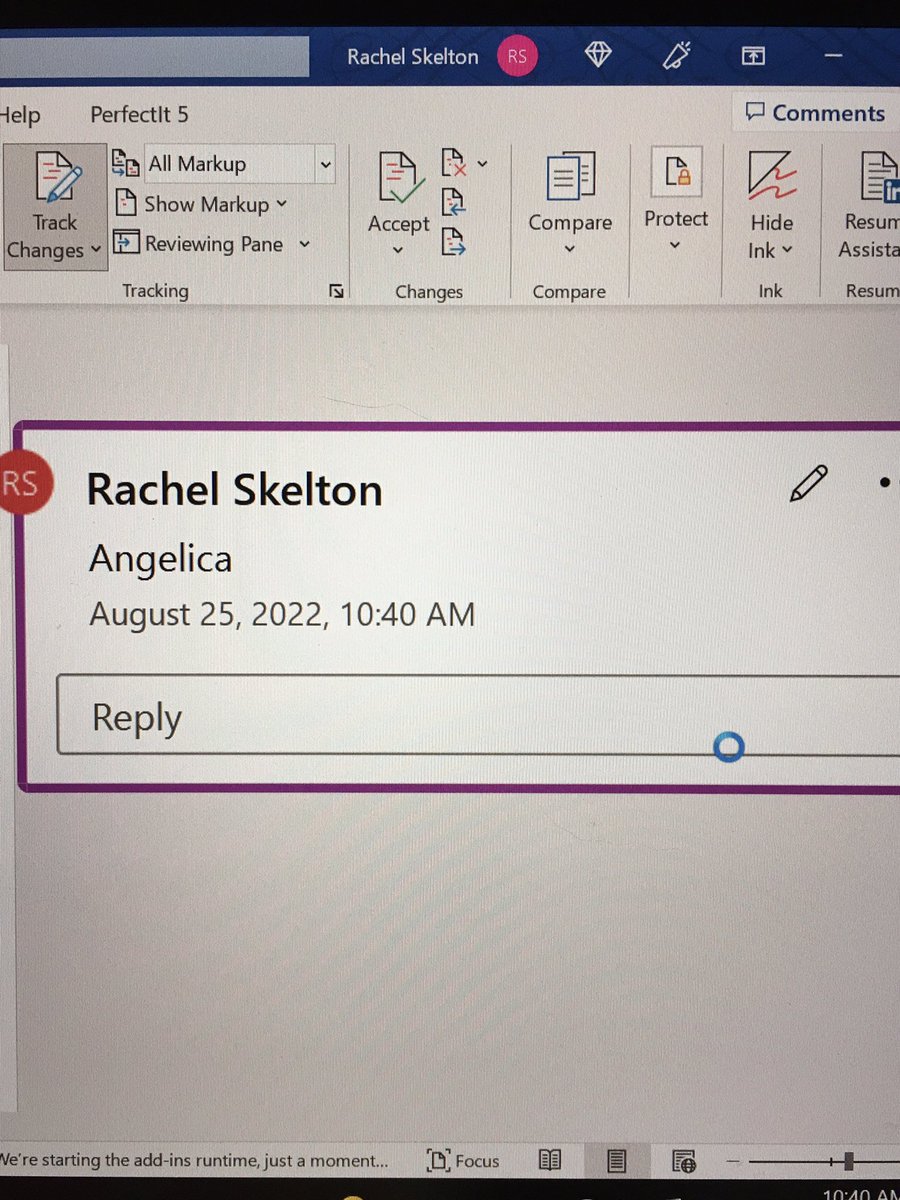Viewport: 900px width, 1200px height.
Task: Select the comment text Angelica
Action: [160, 558]
